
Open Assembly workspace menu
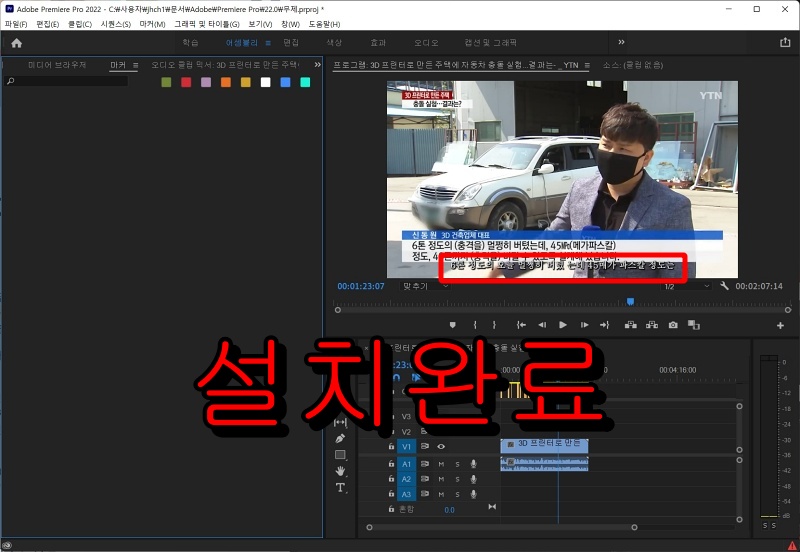[x=268, y=43]
